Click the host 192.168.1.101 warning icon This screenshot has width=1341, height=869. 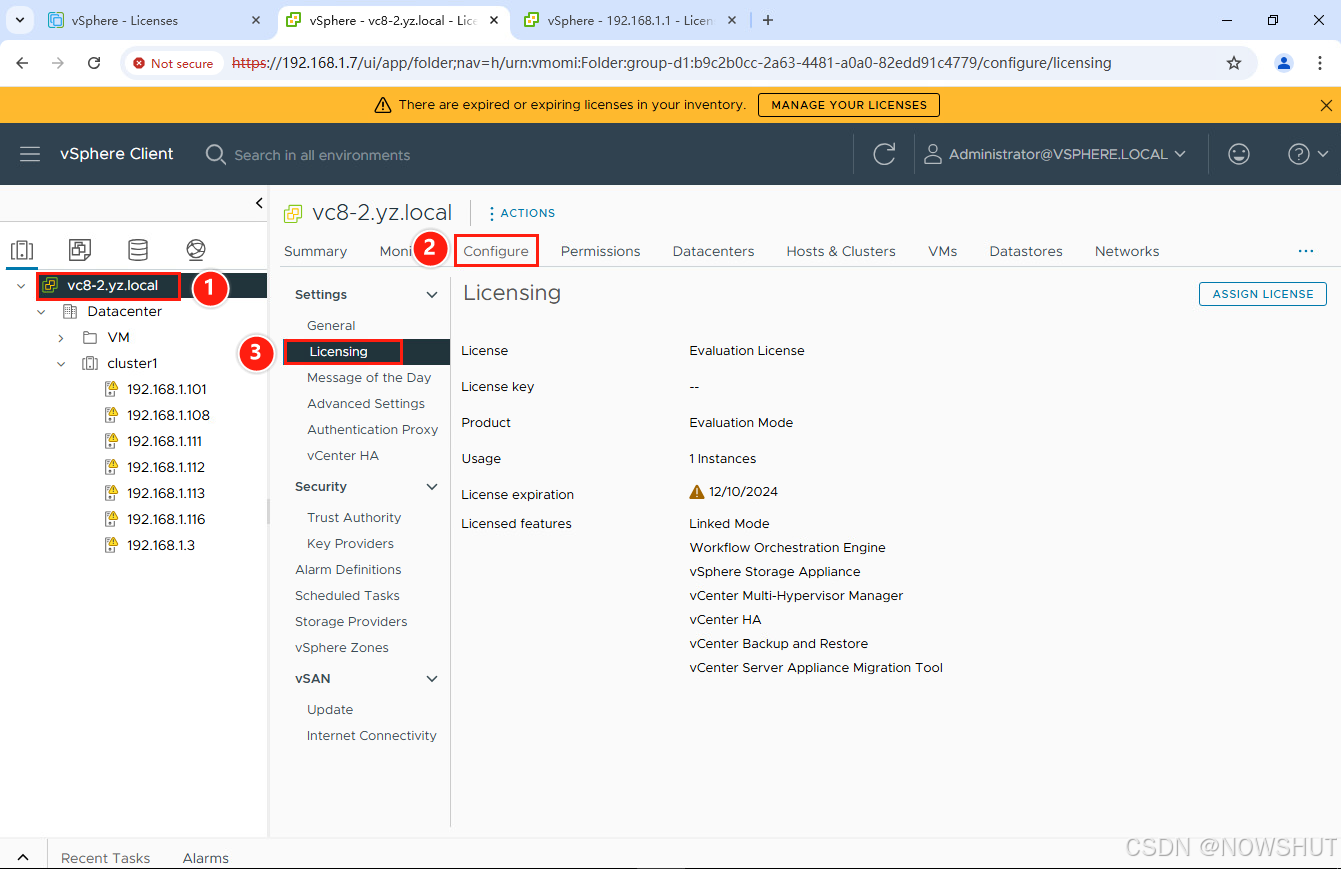pyautogui.click(x=112, y=389)
